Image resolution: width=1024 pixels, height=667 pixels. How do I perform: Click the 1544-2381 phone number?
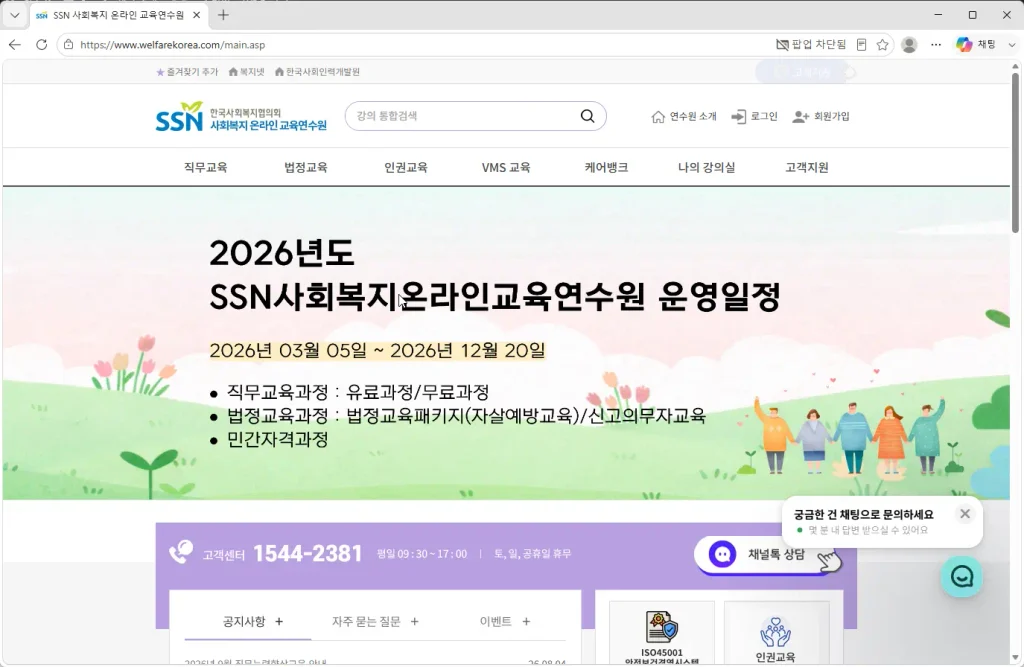pyautogui.click(x=307, y=553)
